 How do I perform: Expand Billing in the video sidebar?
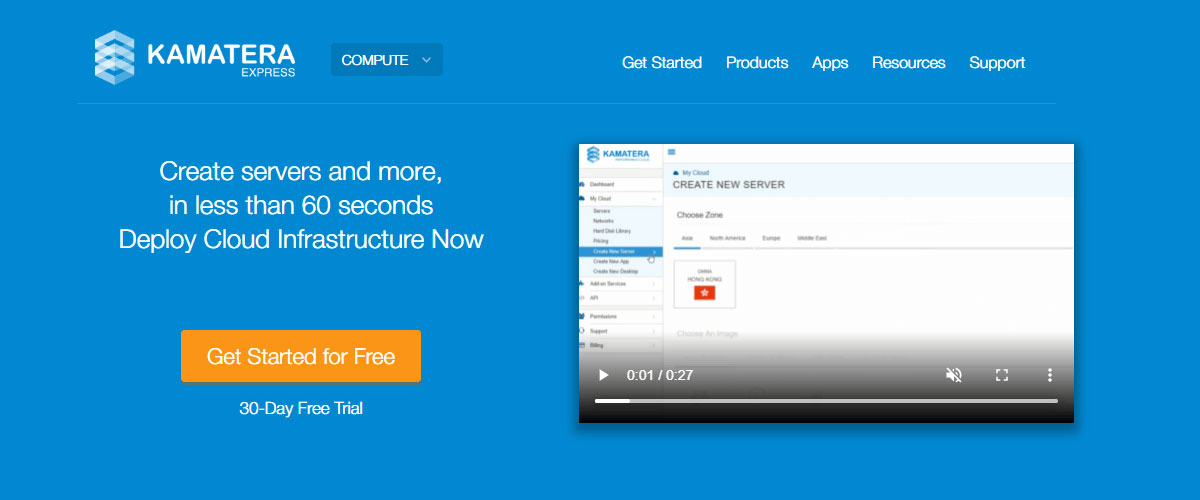tap(620, 345)
